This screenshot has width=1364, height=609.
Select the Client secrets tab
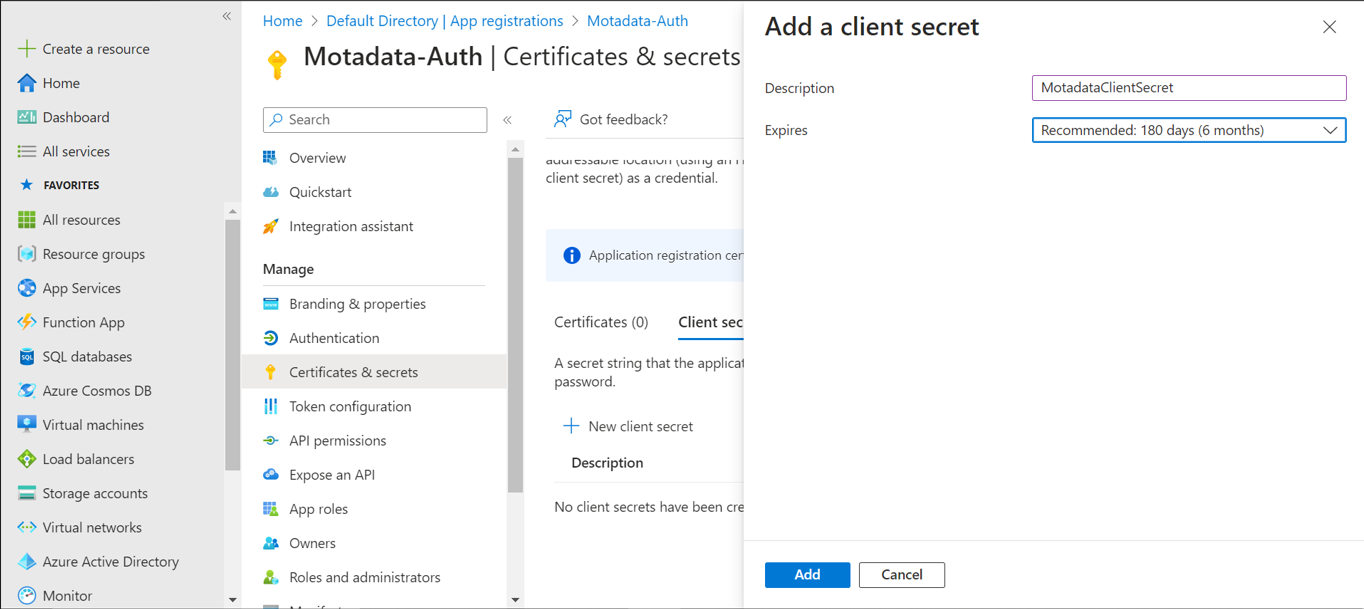[x=710, y=322]
